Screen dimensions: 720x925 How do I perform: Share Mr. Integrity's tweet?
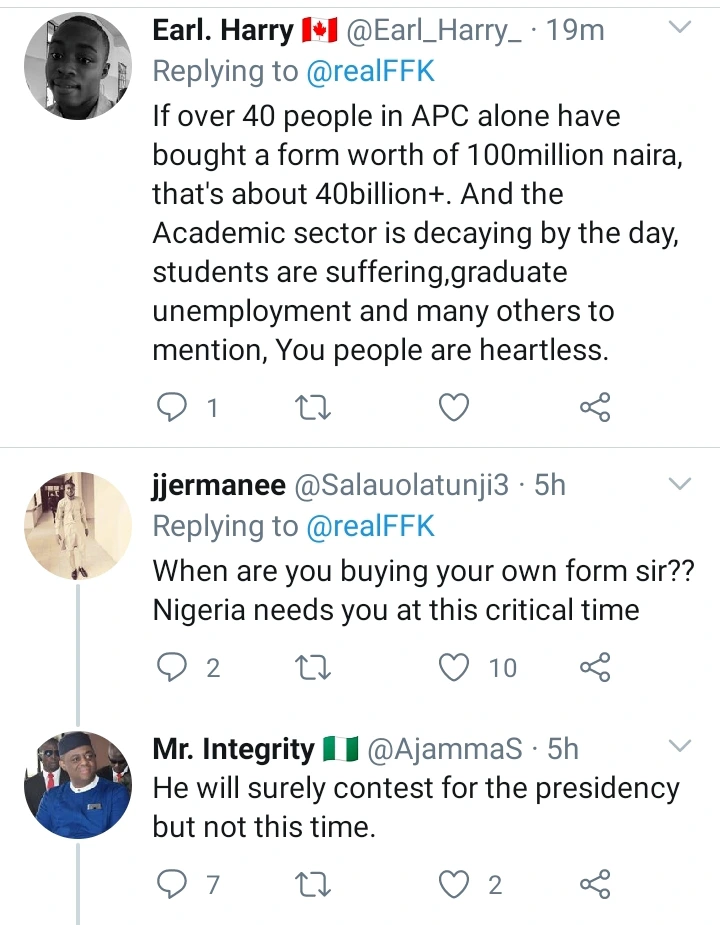coord(595,884)
